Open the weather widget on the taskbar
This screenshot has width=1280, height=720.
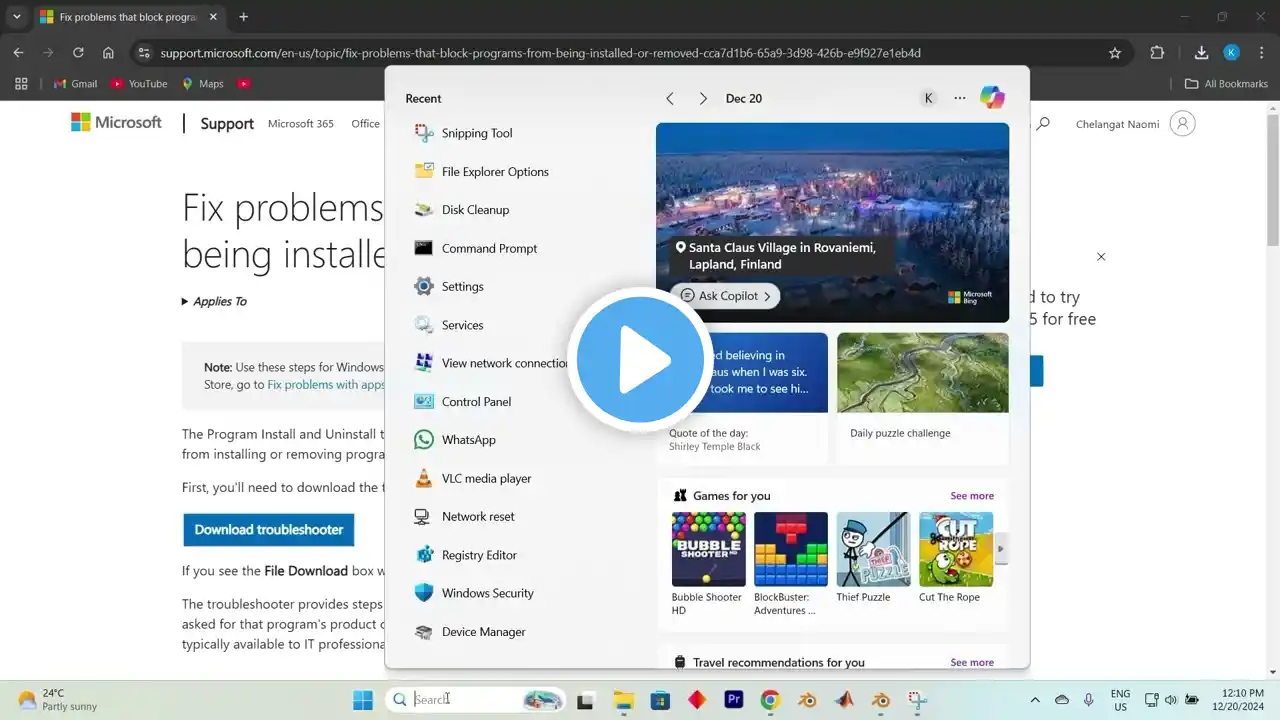click(57, 700)
